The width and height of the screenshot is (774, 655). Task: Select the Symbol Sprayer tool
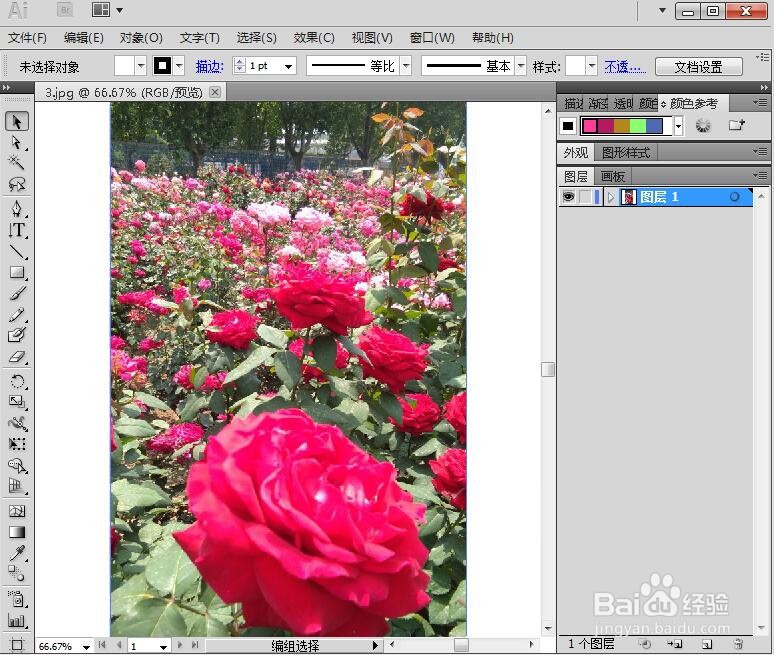click(17, 599)
